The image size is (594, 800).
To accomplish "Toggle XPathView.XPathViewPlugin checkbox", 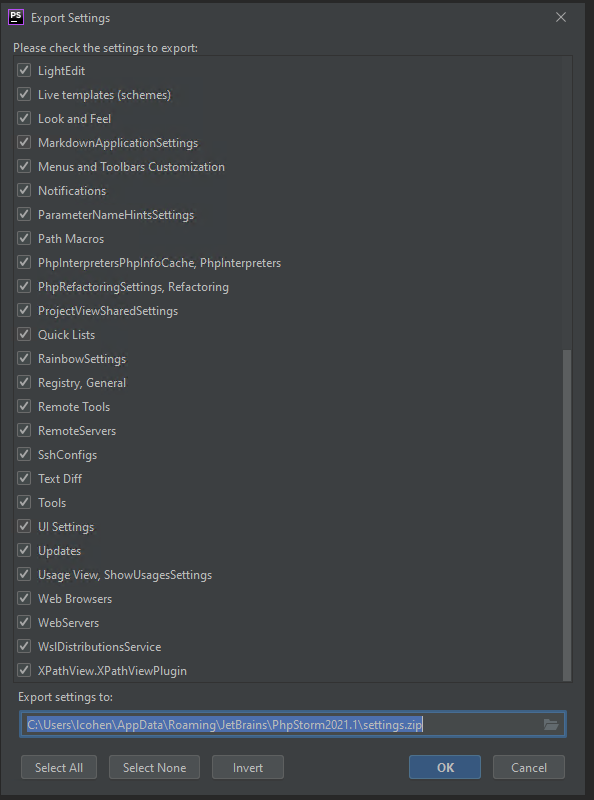I will [24, 670].
